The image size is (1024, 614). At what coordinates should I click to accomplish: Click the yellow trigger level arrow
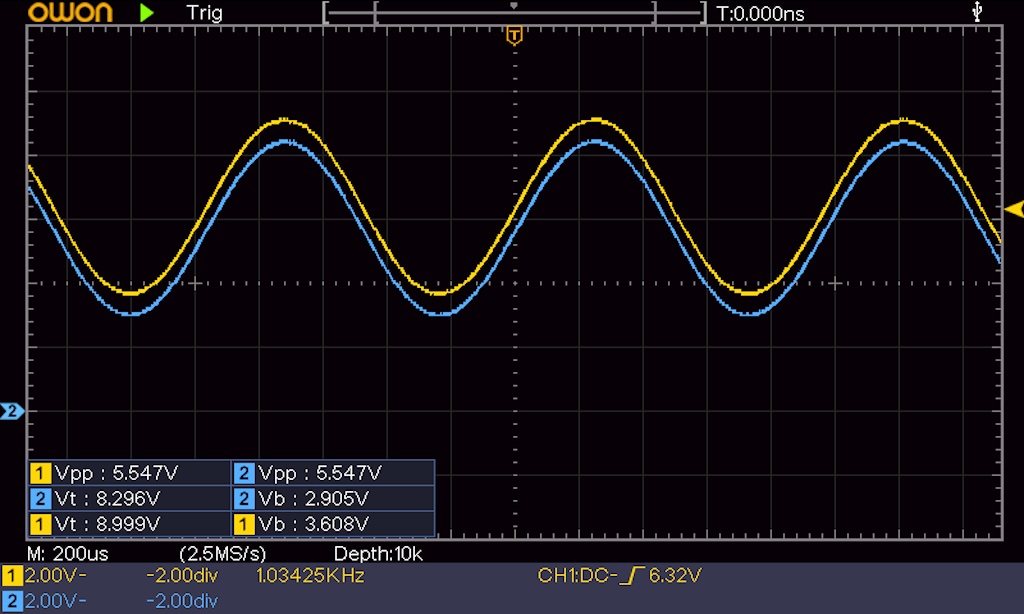pyautogui.click(x=1014, y=209)
